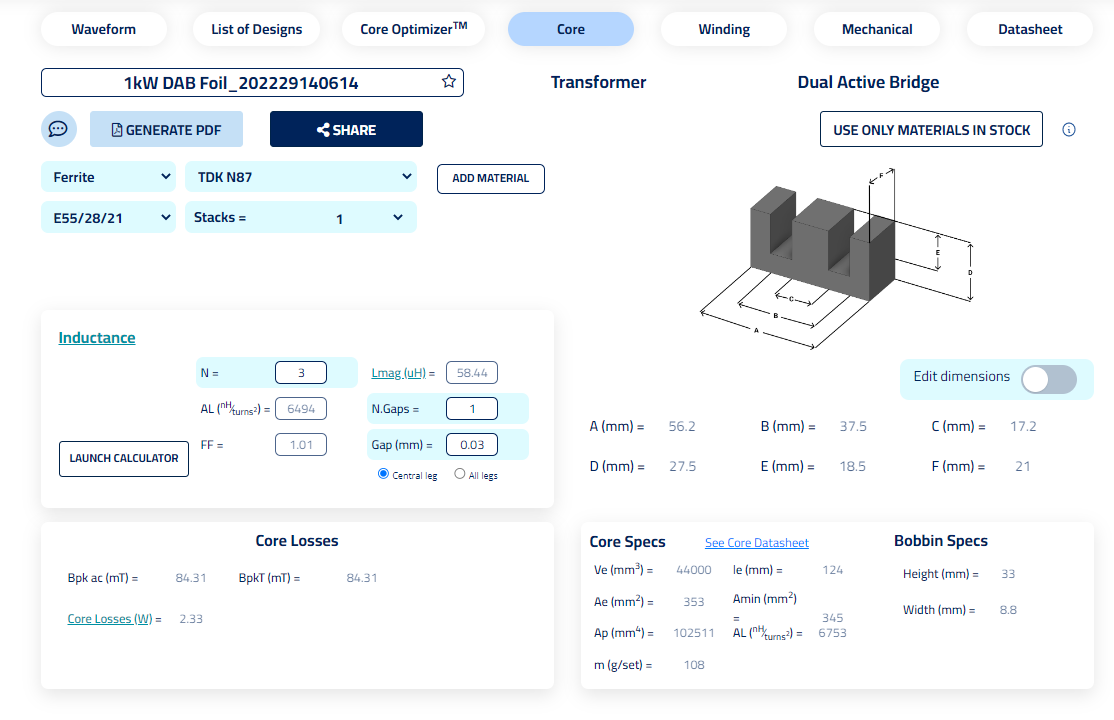Click the Amin value 345
The image size is (1114, 720).
coord(833,618)
